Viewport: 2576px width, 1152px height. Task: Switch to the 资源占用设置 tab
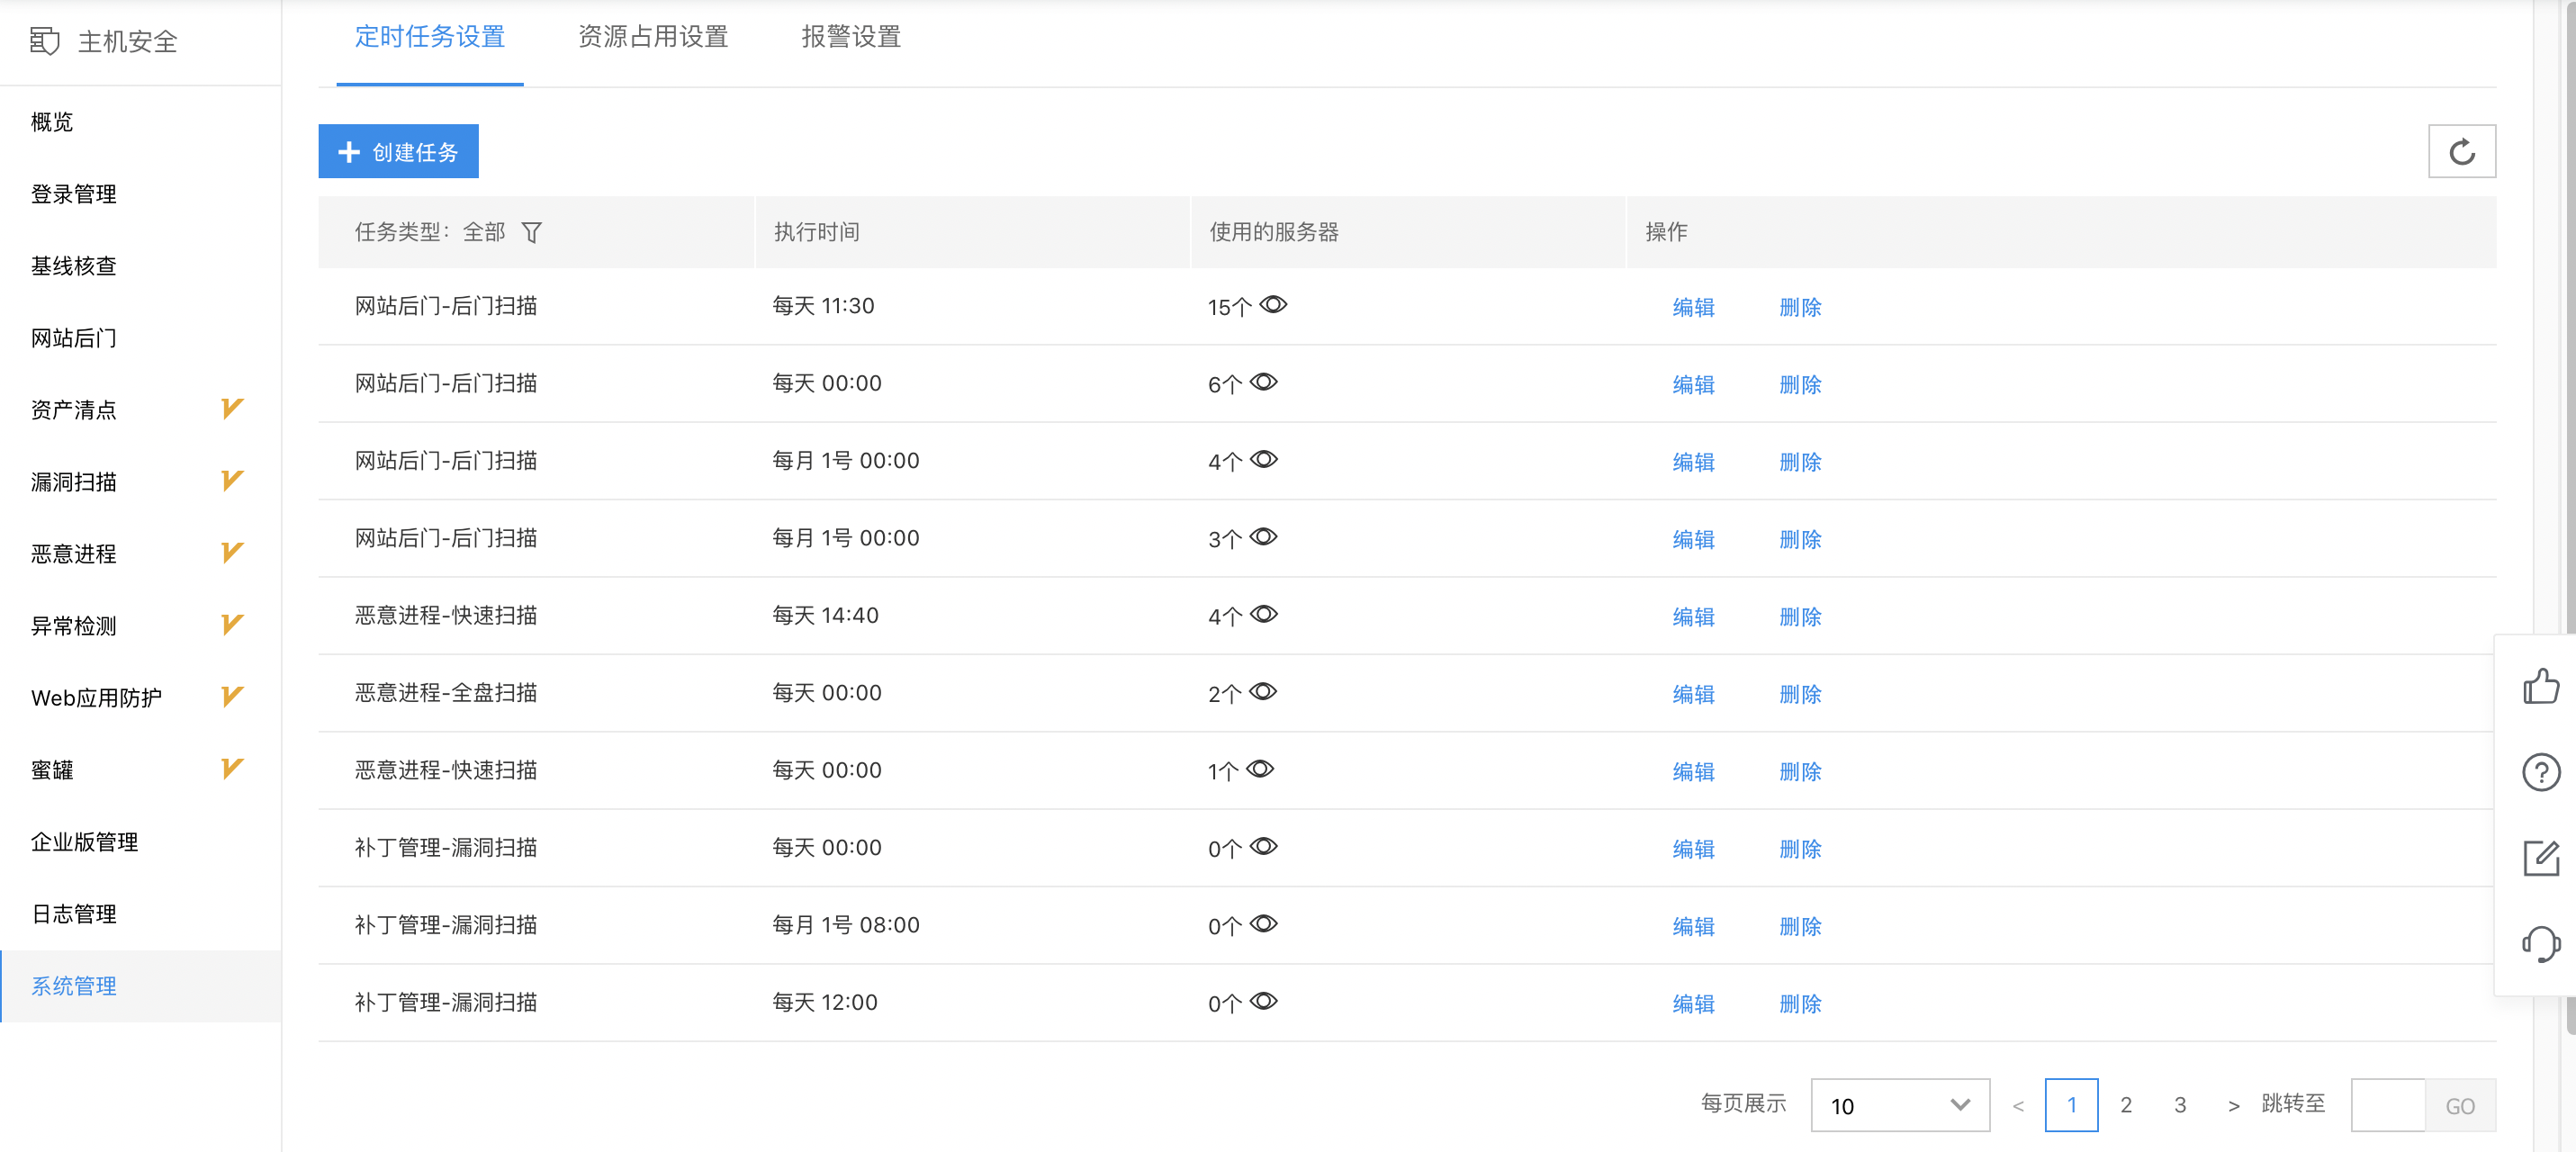point(653,37)
